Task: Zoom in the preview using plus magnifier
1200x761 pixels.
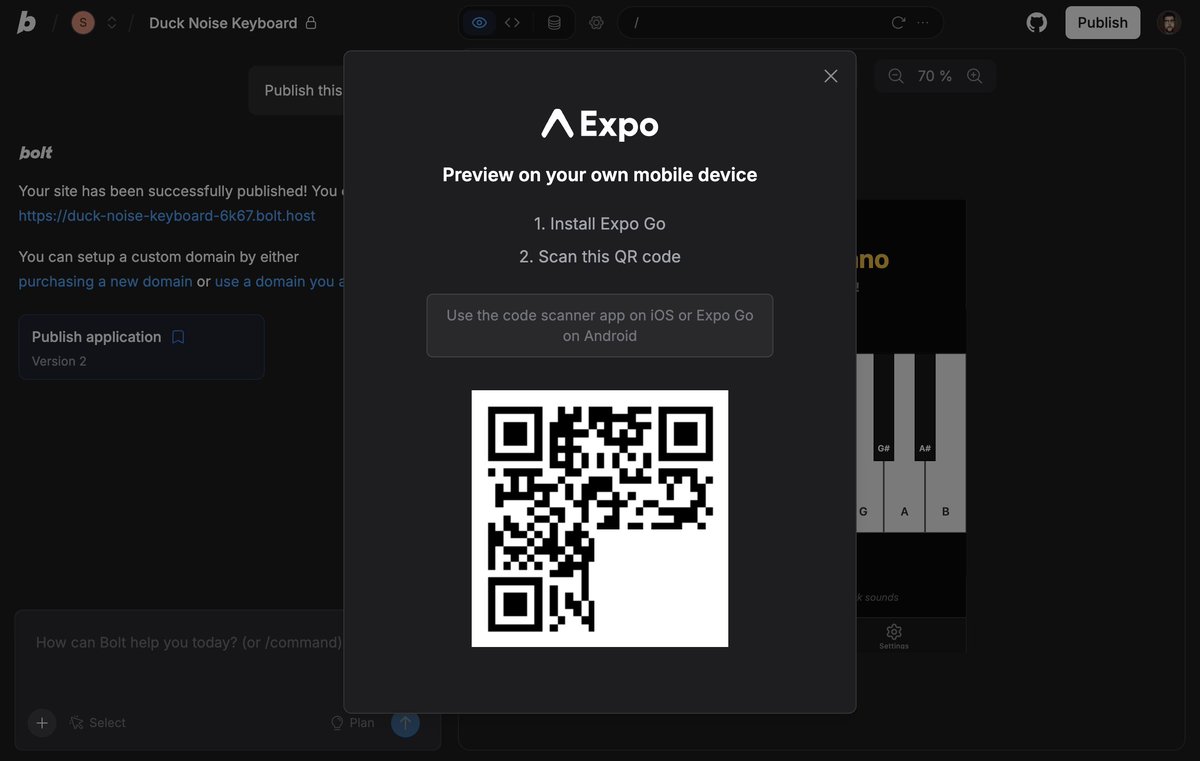Action: pyautogui.click(x=974, y=76)
